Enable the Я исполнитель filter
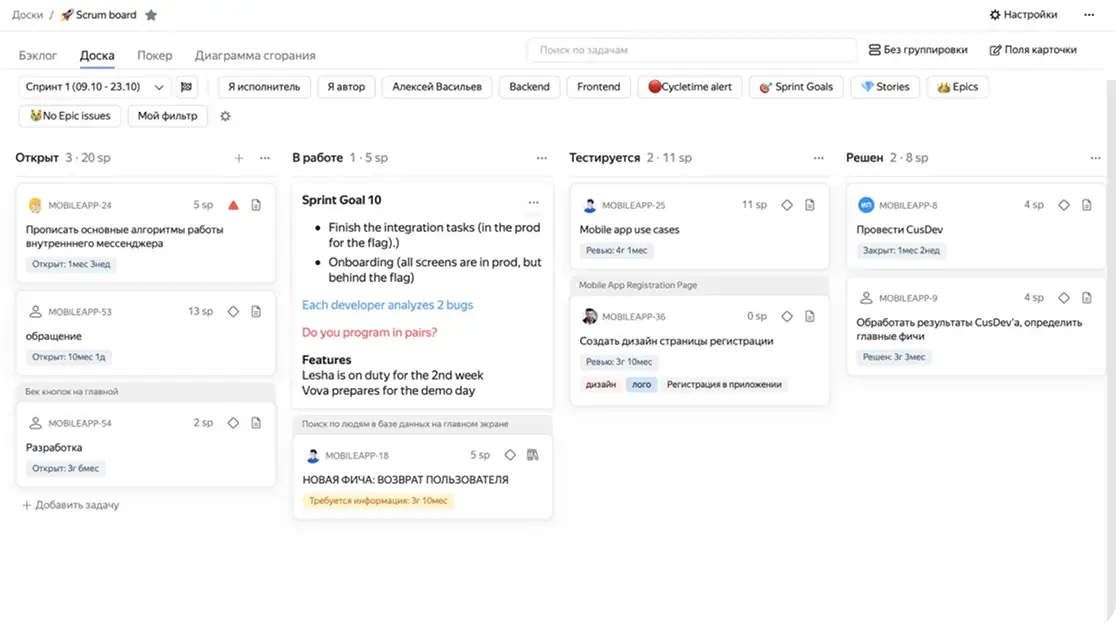Image resolution: width=1116 pixels, height=629 pixels. [x=264, y=87]
